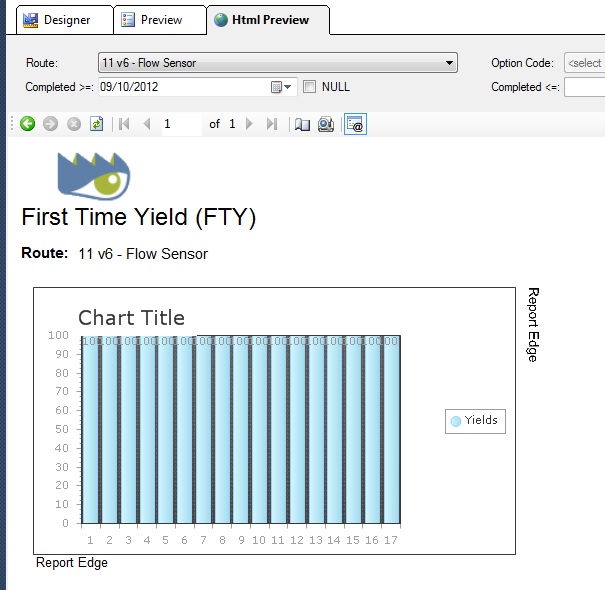Click the Yields legend color swatch
Image resolution: width=605 pixels, height=590 pixels.
(456, 421)
